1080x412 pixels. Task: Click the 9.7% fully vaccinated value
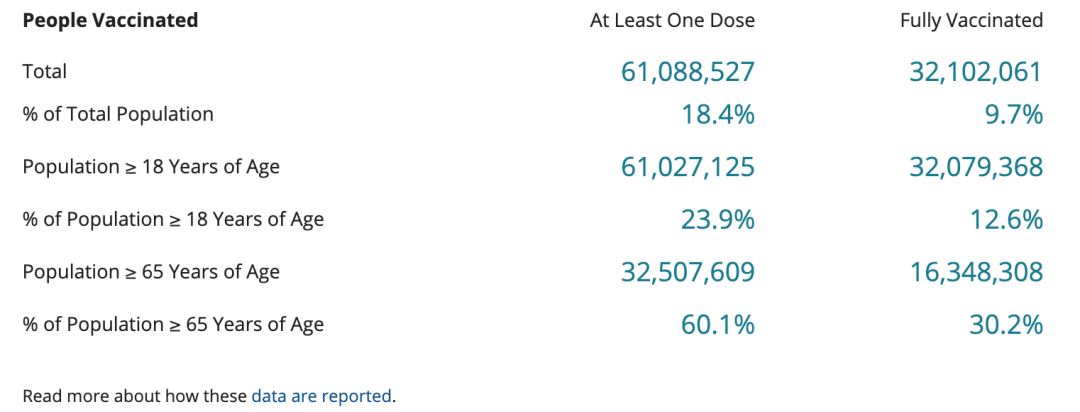tap(1014, 114)
